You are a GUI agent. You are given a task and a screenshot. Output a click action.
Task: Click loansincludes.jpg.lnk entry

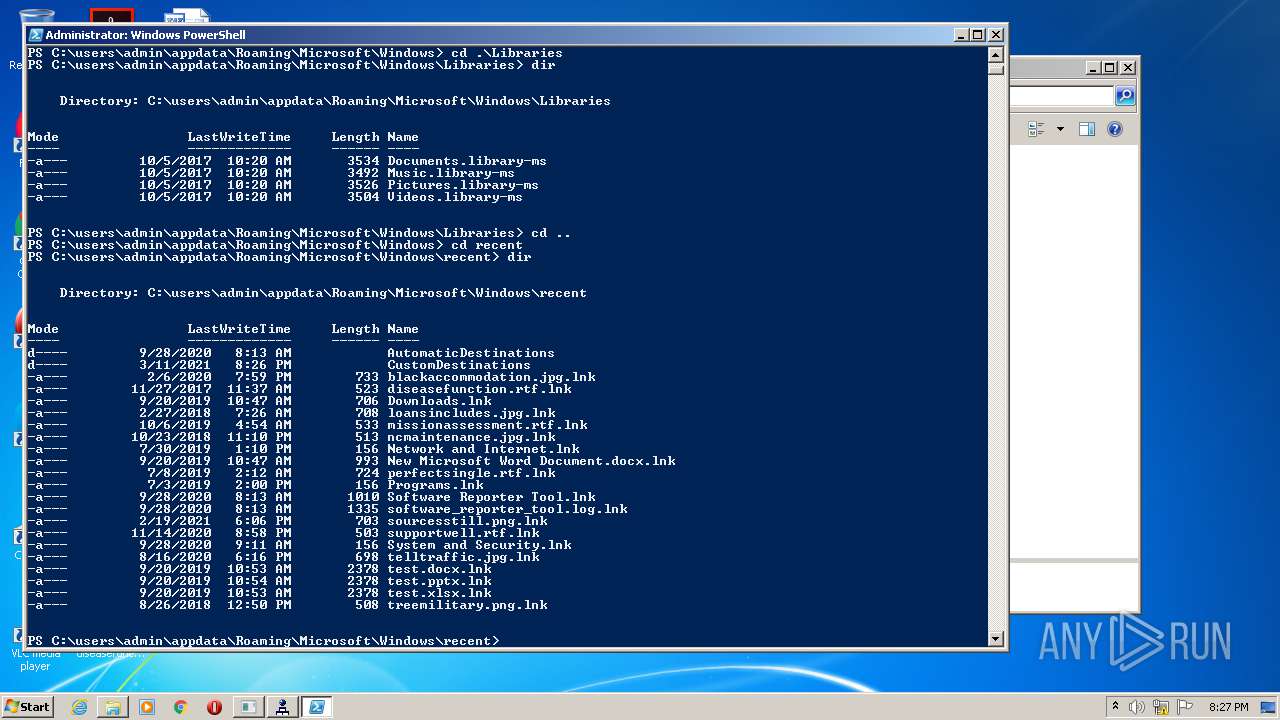(x=471, y=413)
